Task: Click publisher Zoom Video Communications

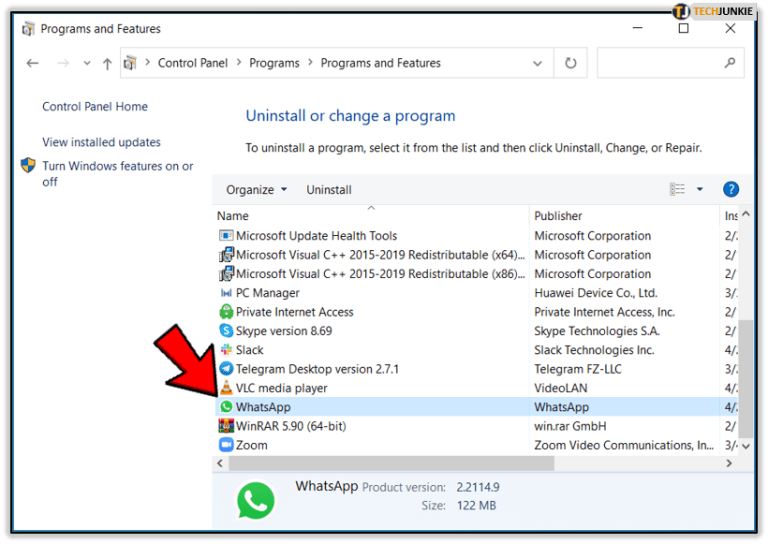Action: click(624, 445)
